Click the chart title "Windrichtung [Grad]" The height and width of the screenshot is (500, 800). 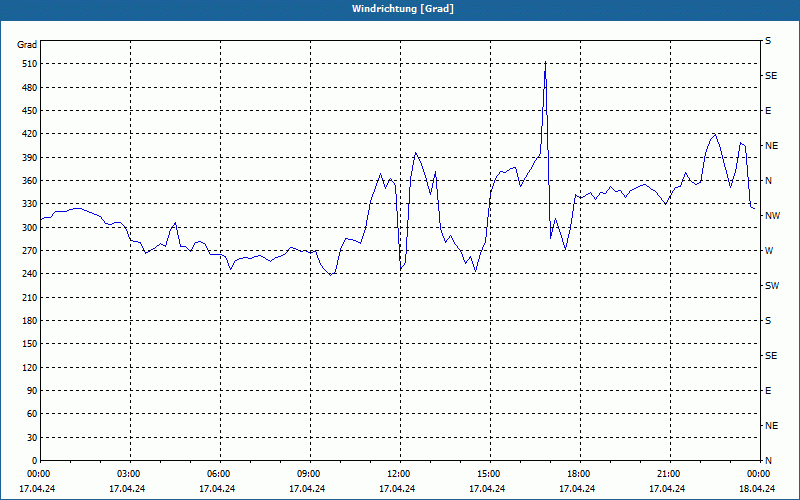[x=403, y=9]
